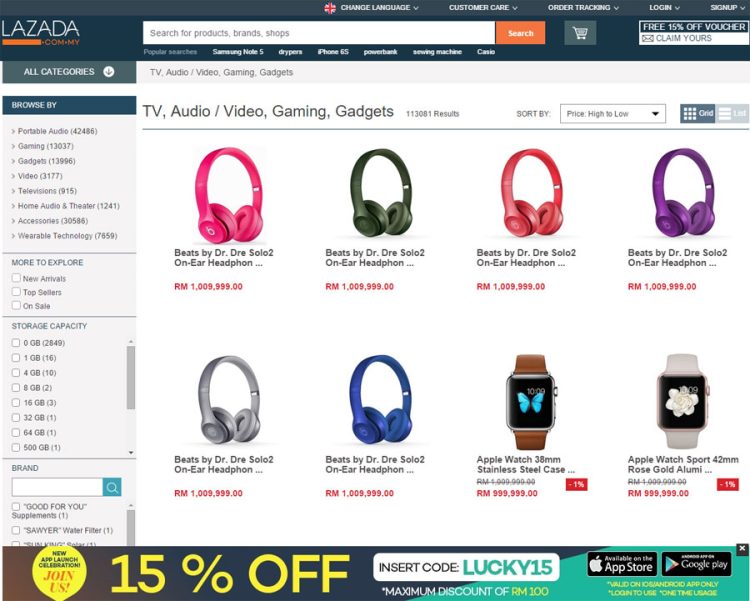The width and height of the screenshot is (750, 601).
Task: Switch to List view
Action: click(x=732, y=113)
